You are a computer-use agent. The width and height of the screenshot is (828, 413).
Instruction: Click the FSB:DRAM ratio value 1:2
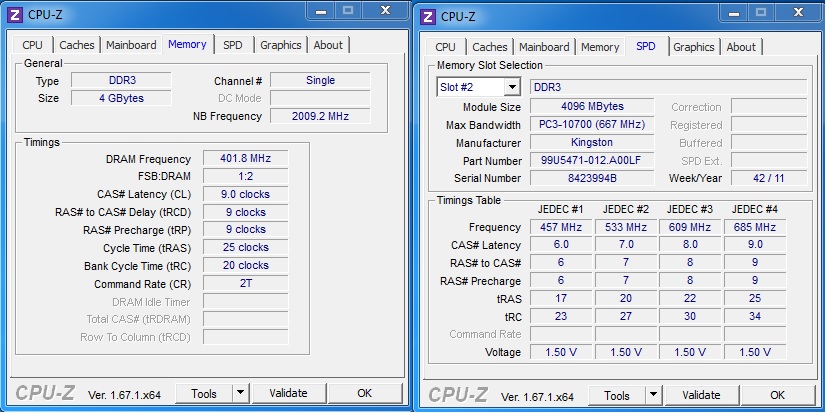pos(246,176)
